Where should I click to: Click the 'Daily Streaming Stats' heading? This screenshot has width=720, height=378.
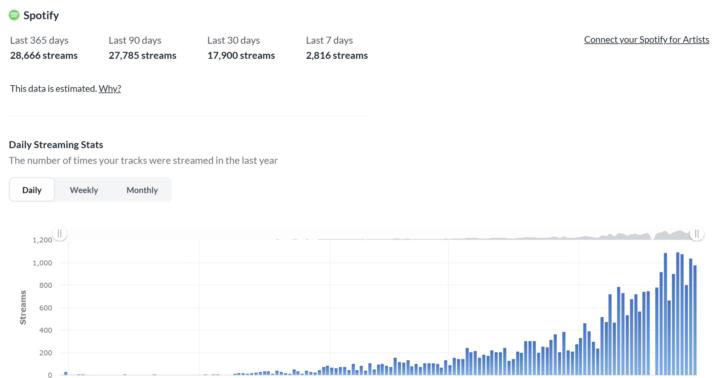pos(56,145)
